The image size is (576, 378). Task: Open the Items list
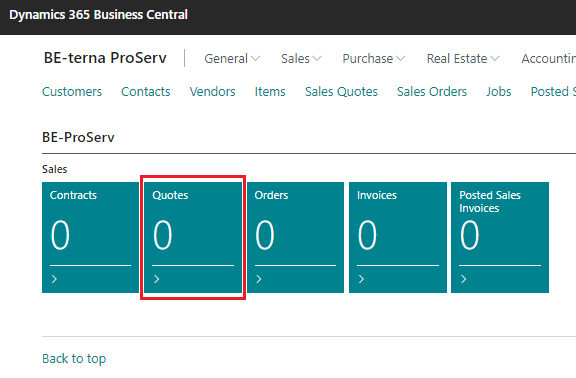click(270, 91)
